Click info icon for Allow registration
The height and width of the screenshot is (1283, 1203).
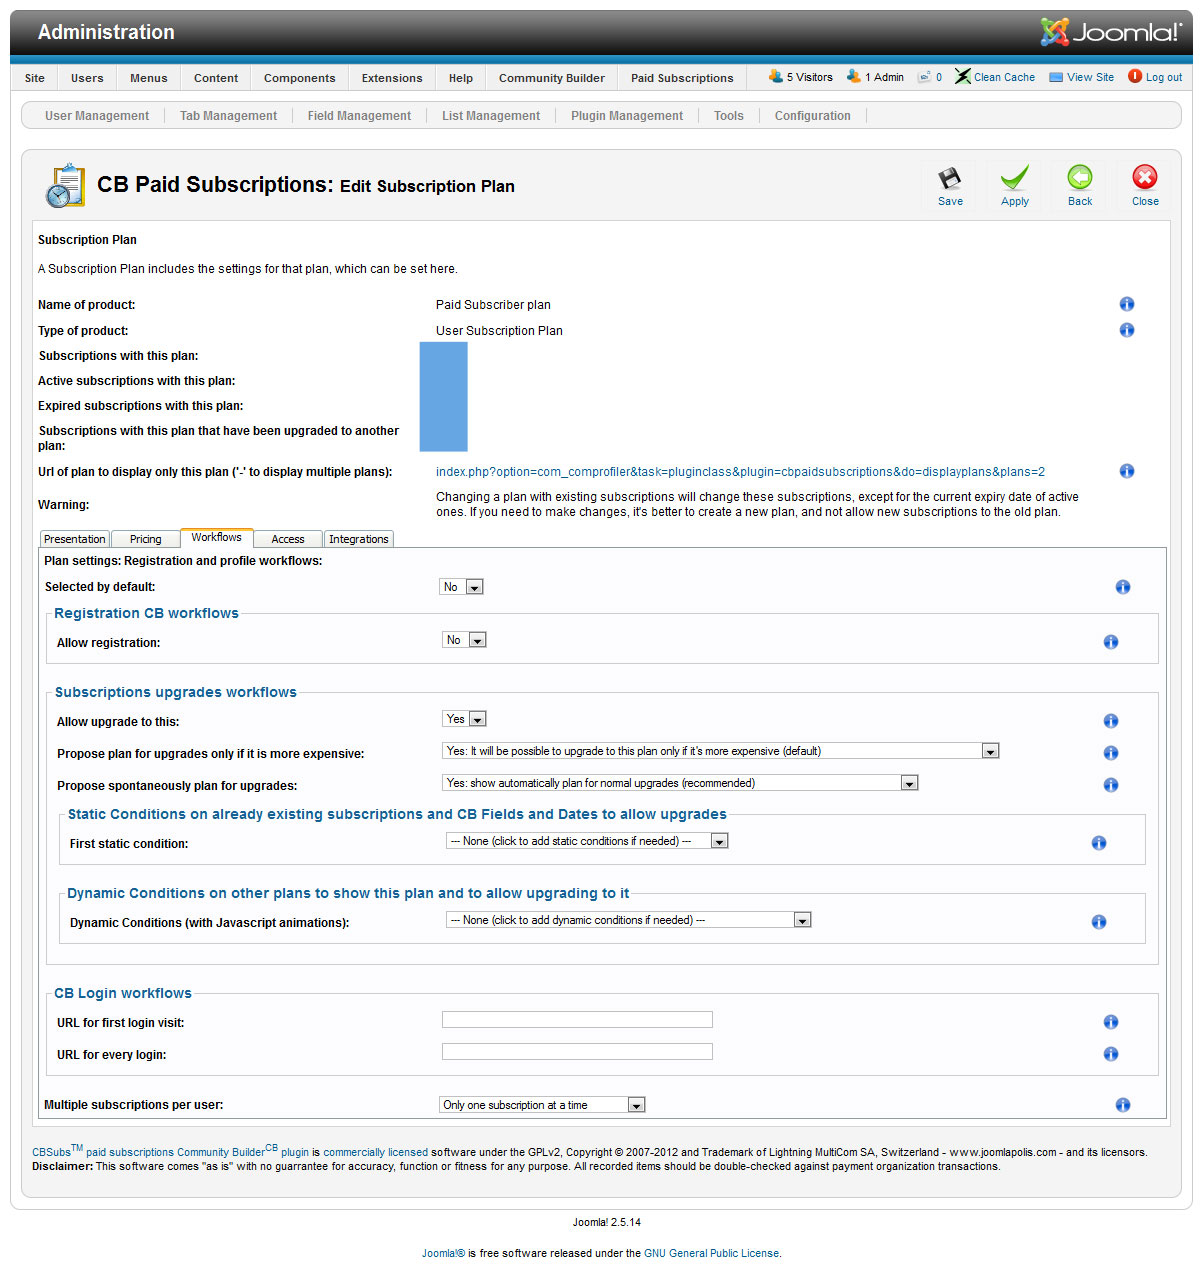tap(1111, 642)
